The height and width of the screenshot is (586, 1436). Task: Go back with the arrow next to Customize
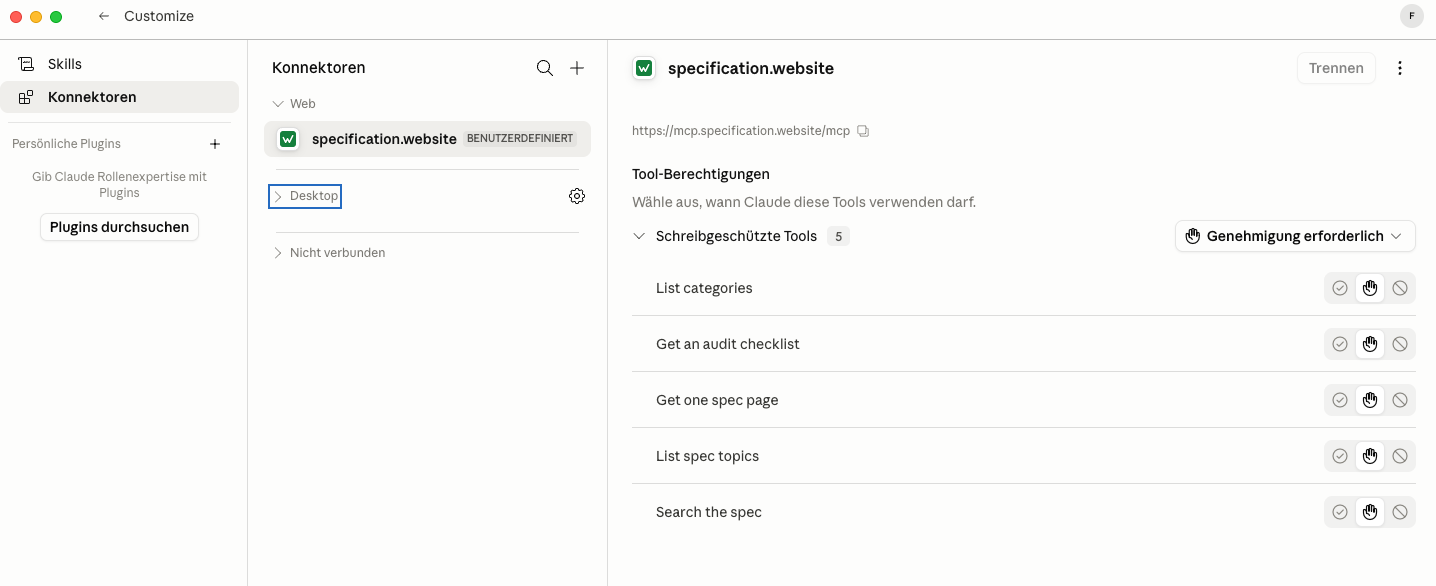[x=104, y=16]
